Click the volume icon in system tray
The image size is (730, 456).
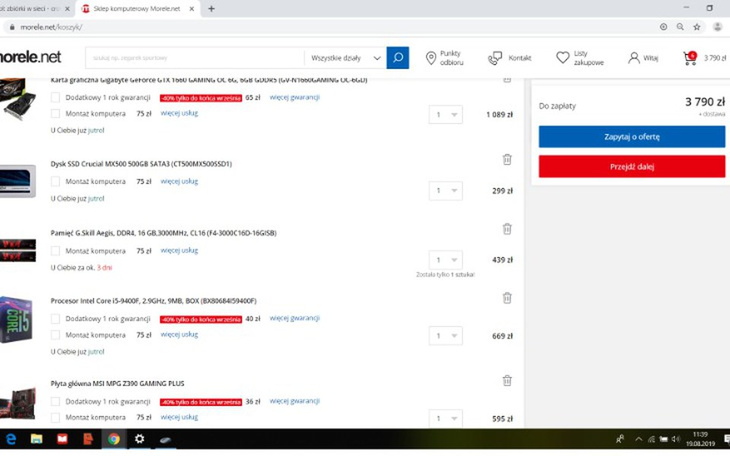coord(676,439)
